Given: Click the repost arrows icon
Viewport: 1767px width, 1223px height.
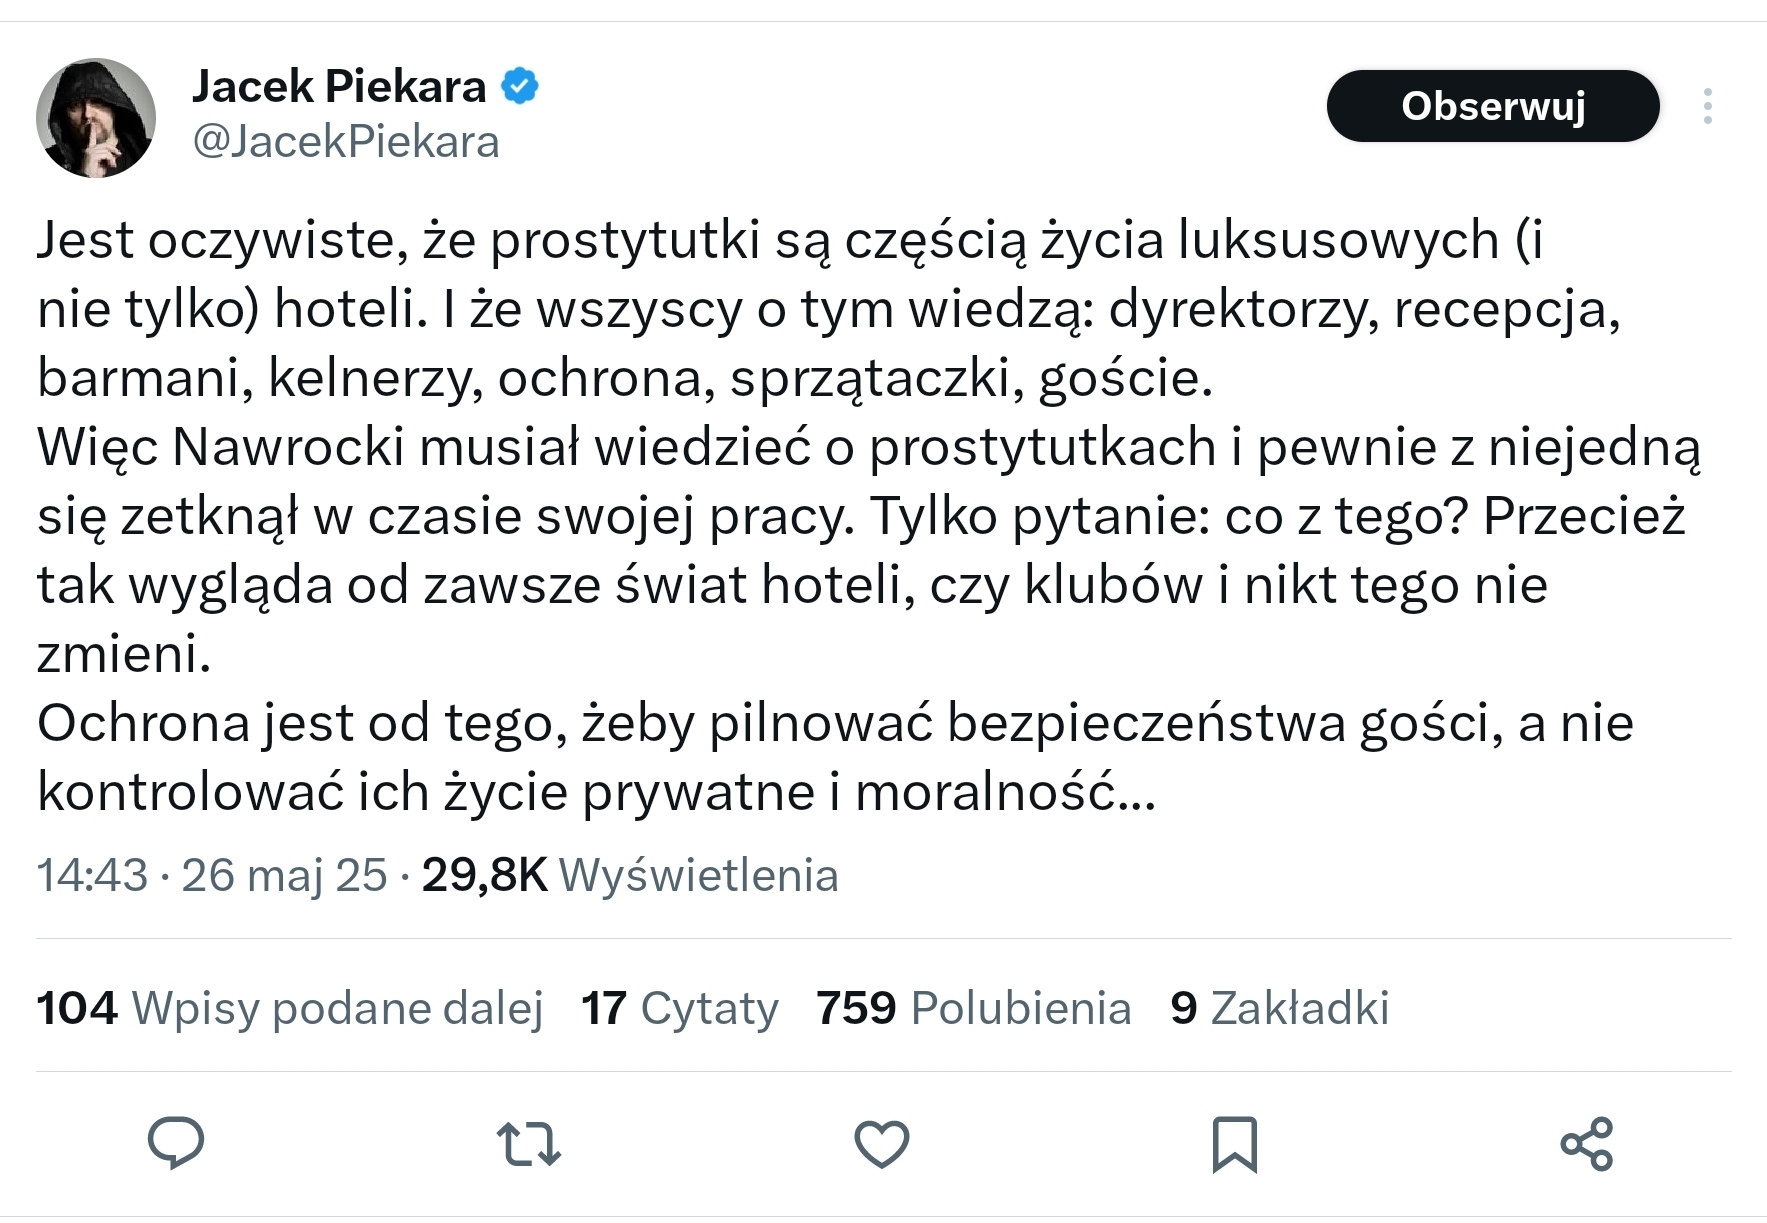Looking at the screenshot, I should pos(529,1143).
